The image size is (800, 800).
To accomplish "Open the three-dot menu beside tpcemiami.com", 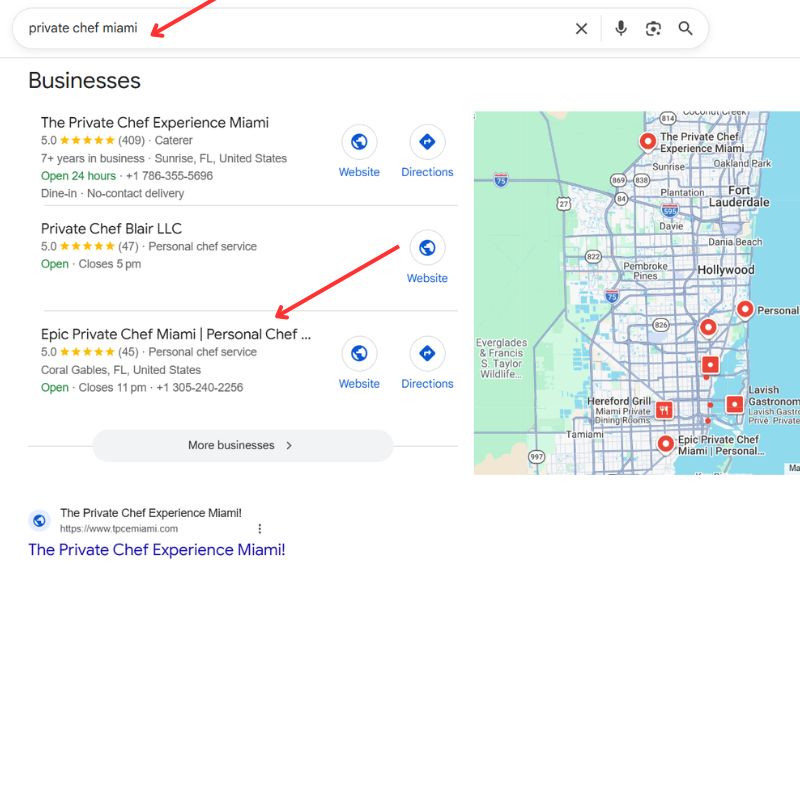I will [x=259, y=528].
